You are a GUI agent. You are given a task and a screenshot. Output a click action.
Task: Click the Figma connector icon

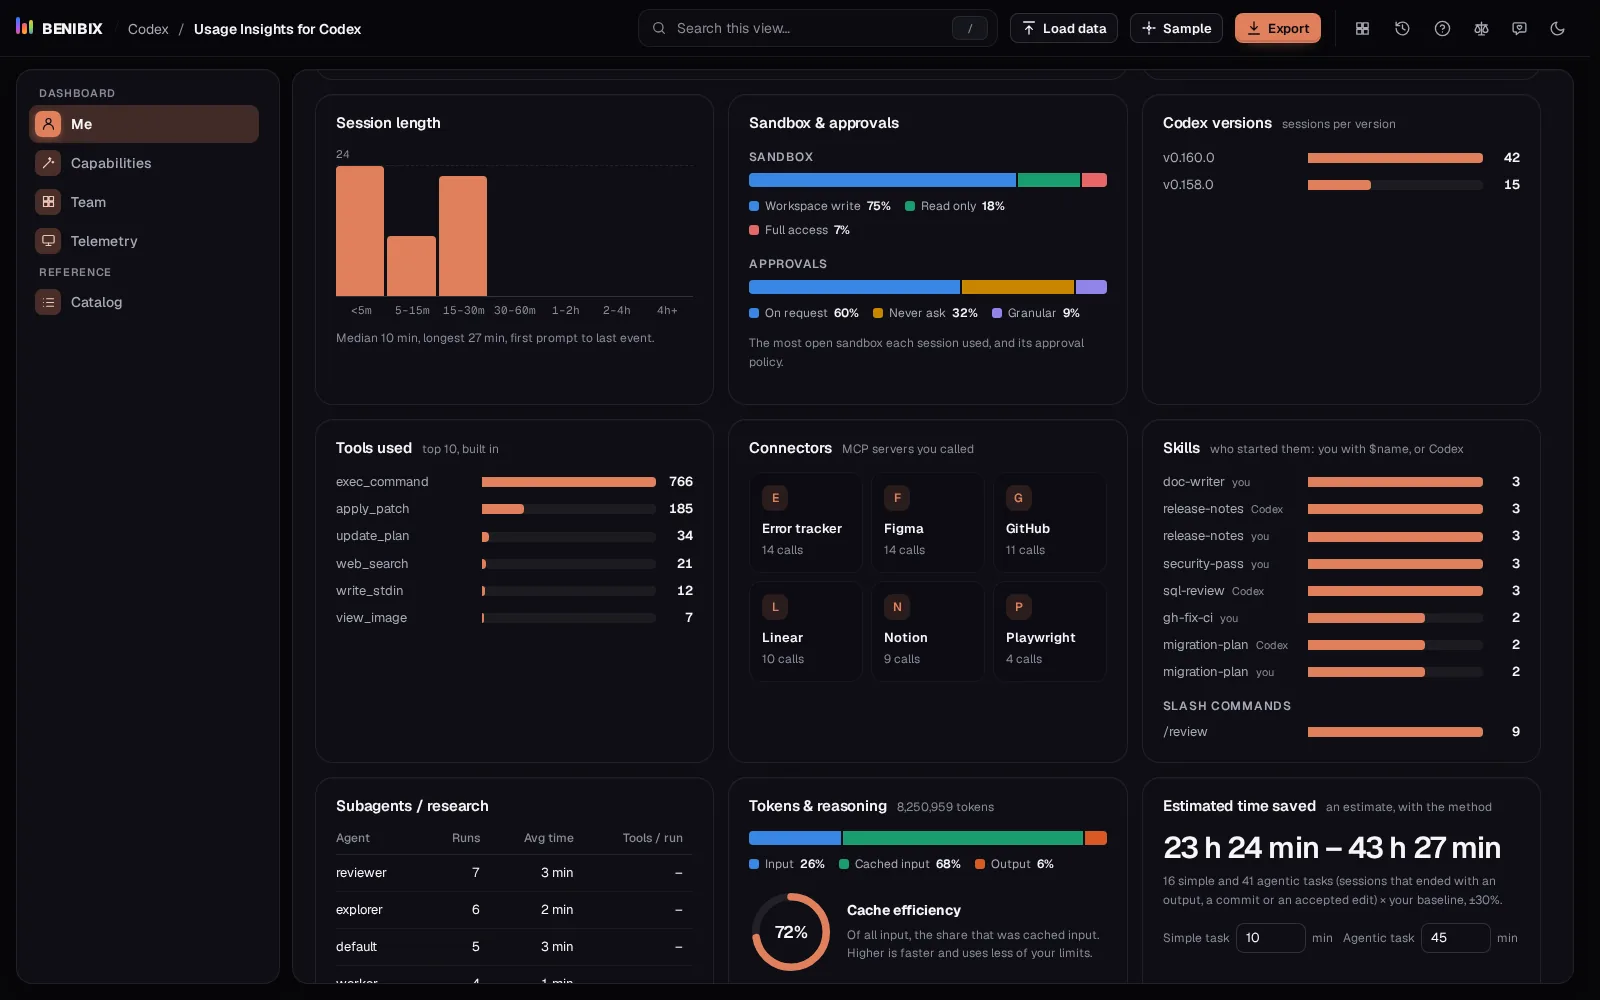(x=897, y=498)
